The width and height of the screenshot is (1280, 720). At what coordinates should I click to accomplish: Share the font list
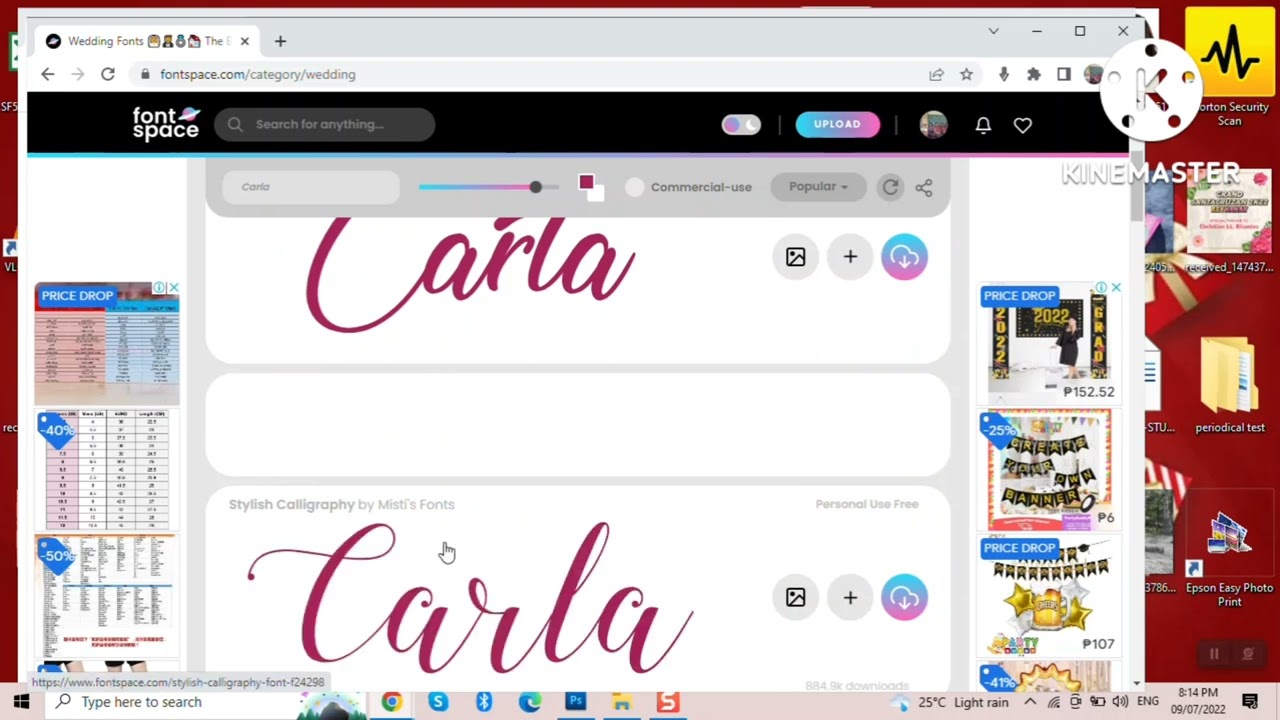[924, 187]
